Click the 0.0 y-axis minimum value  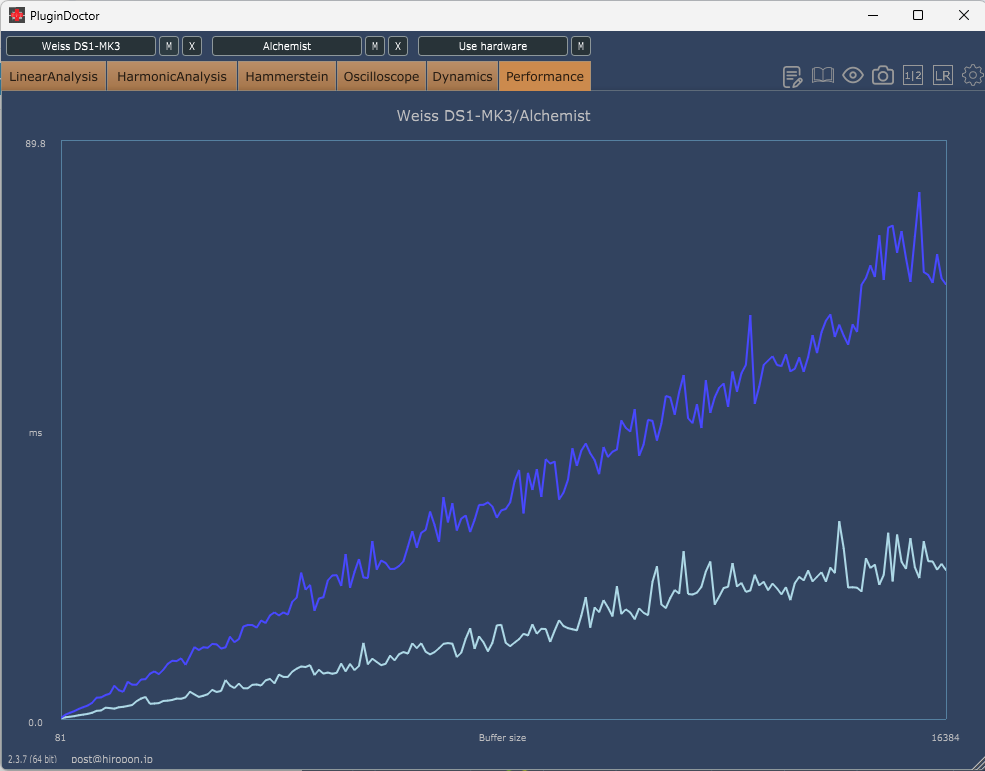tap(35, 723)
